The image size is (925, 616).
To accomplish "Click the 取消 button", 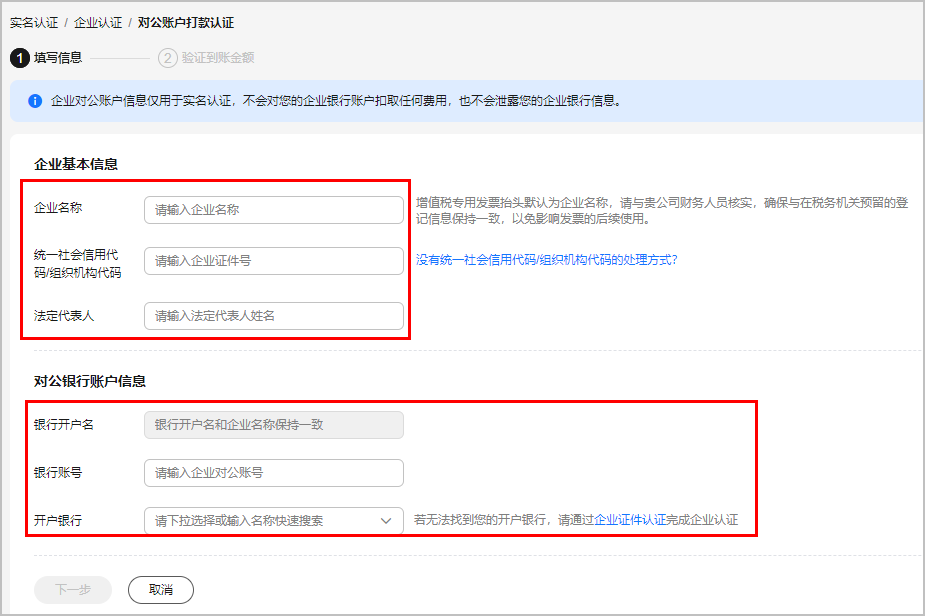I will pos(160,590).
